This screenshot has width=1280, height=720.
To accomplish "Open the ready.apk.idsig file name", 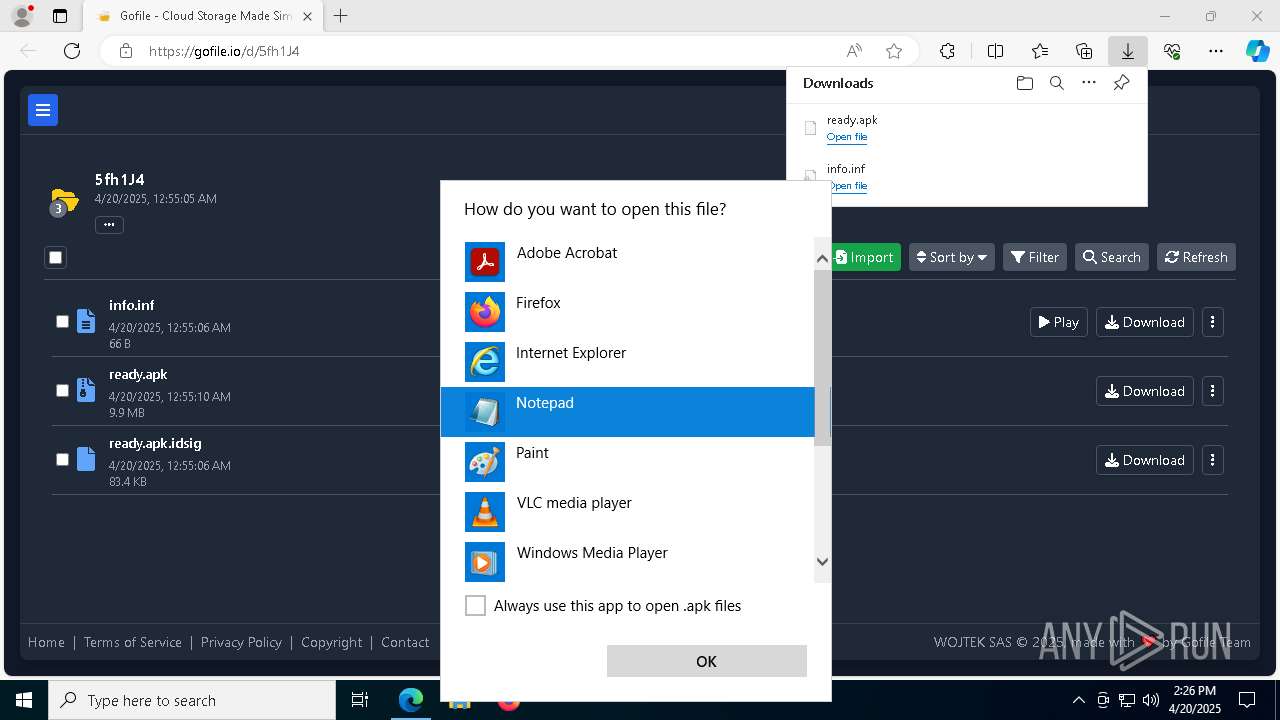I will [x=155, y=444].
